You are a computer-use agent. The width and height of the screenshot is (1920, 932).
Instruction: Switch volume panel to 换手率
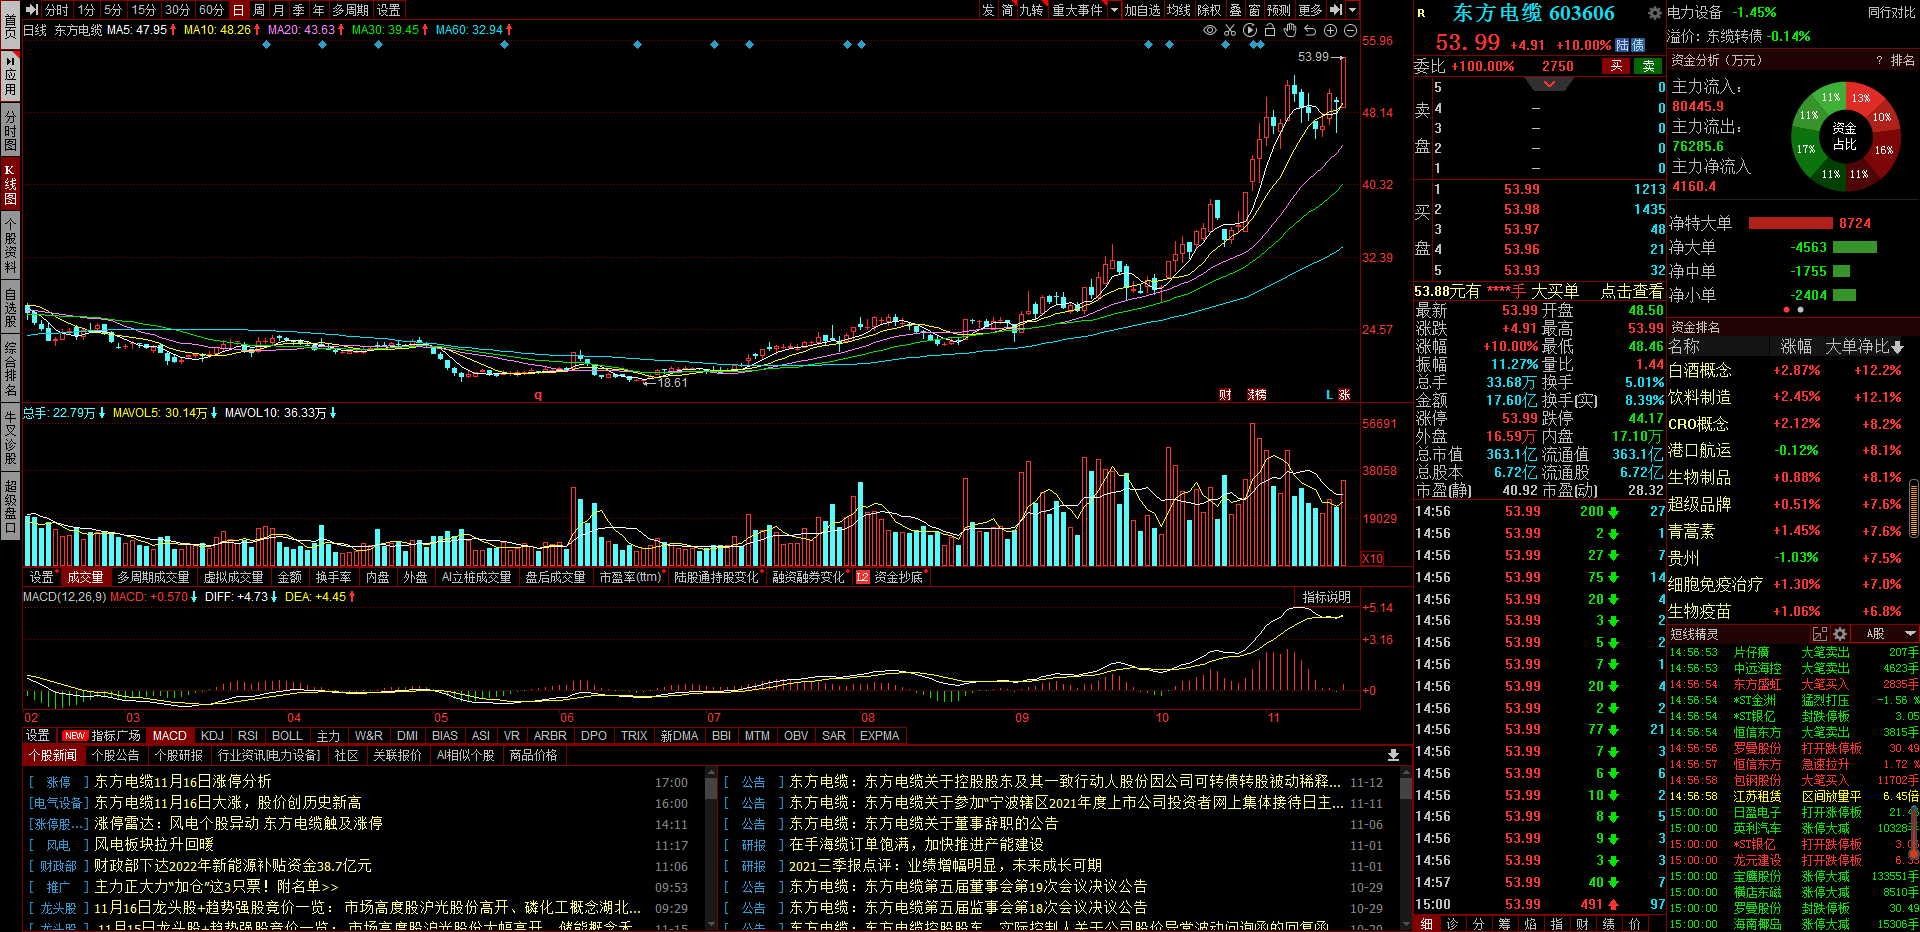click(333, 577)
